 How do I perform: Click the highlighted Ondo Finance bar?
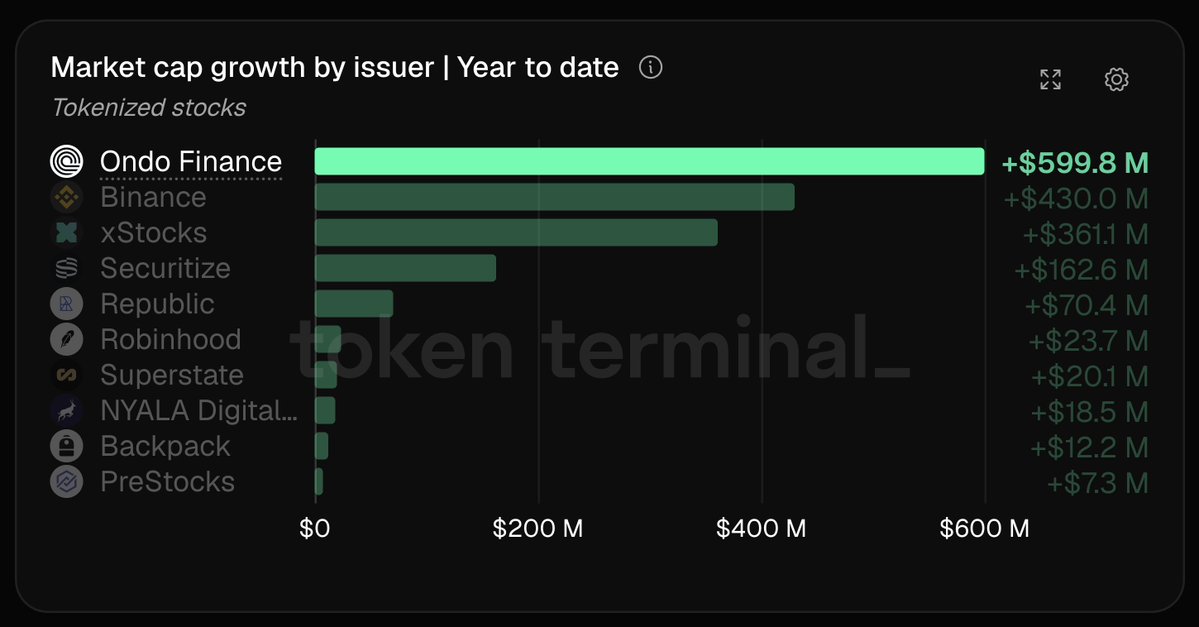pos(649,161)
